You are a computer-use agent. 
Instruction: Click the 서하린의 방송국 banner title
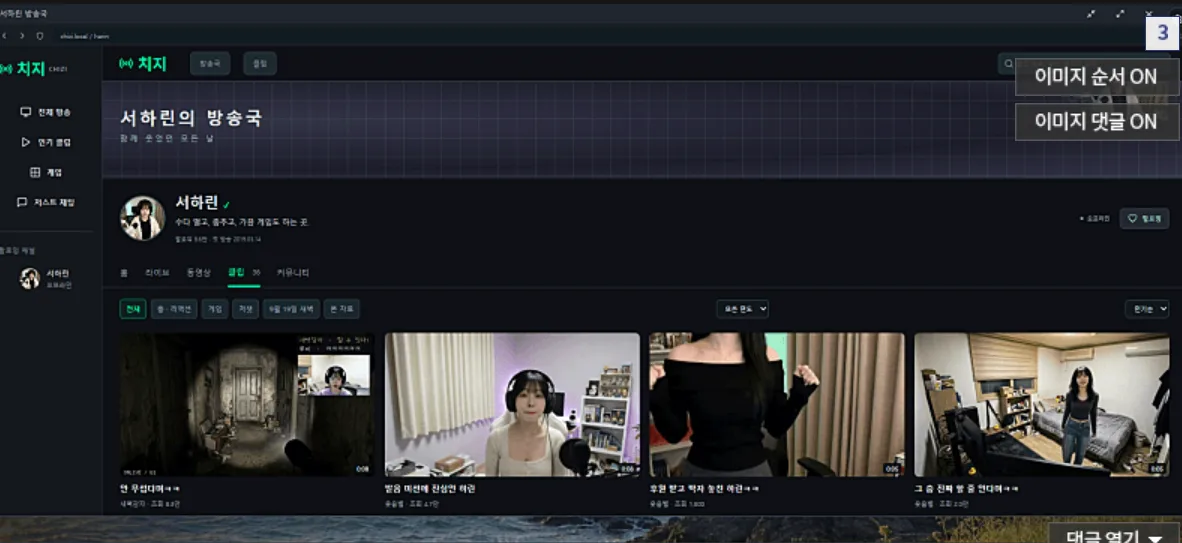click(x=191, y=118)
